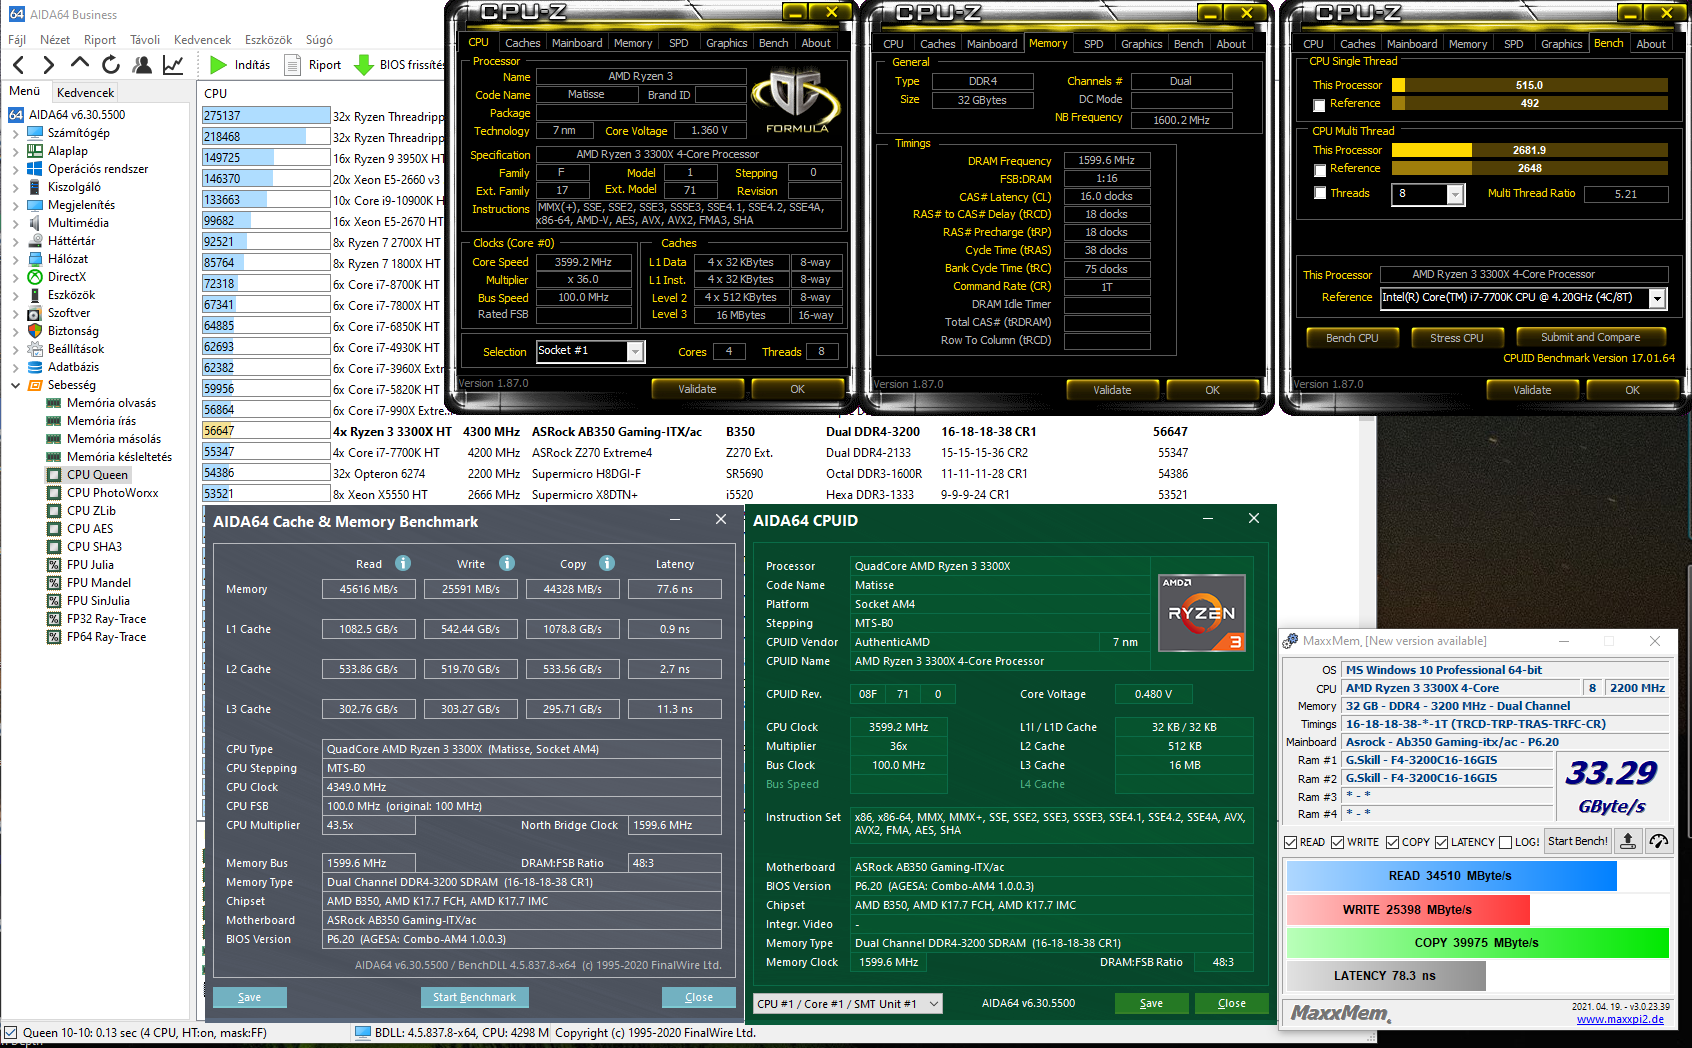The width and height of the screenshot is (1692, 1048).
Task: Click the Read info icon in Cache benchmark
Action: coord(403,563)
